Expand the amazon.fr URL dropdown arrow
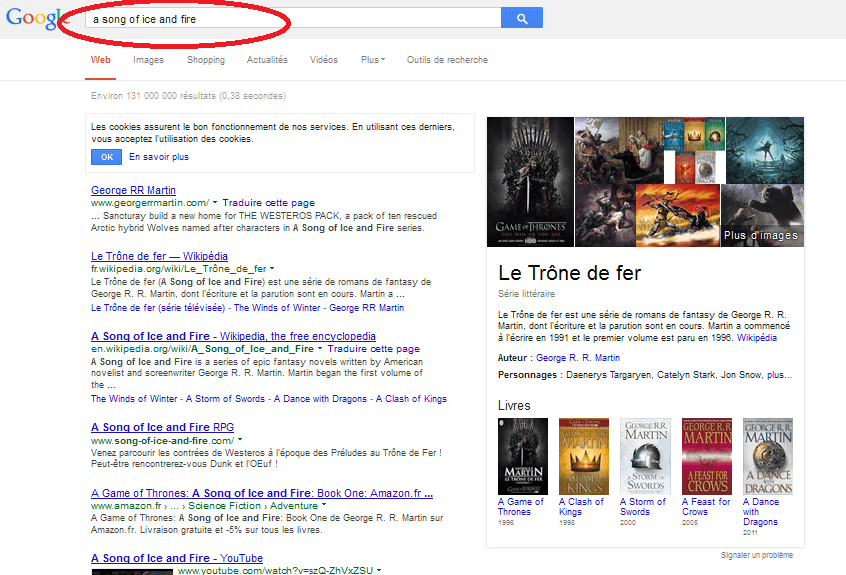The width and height of the screenshot is (846, 575). point(324,505)
